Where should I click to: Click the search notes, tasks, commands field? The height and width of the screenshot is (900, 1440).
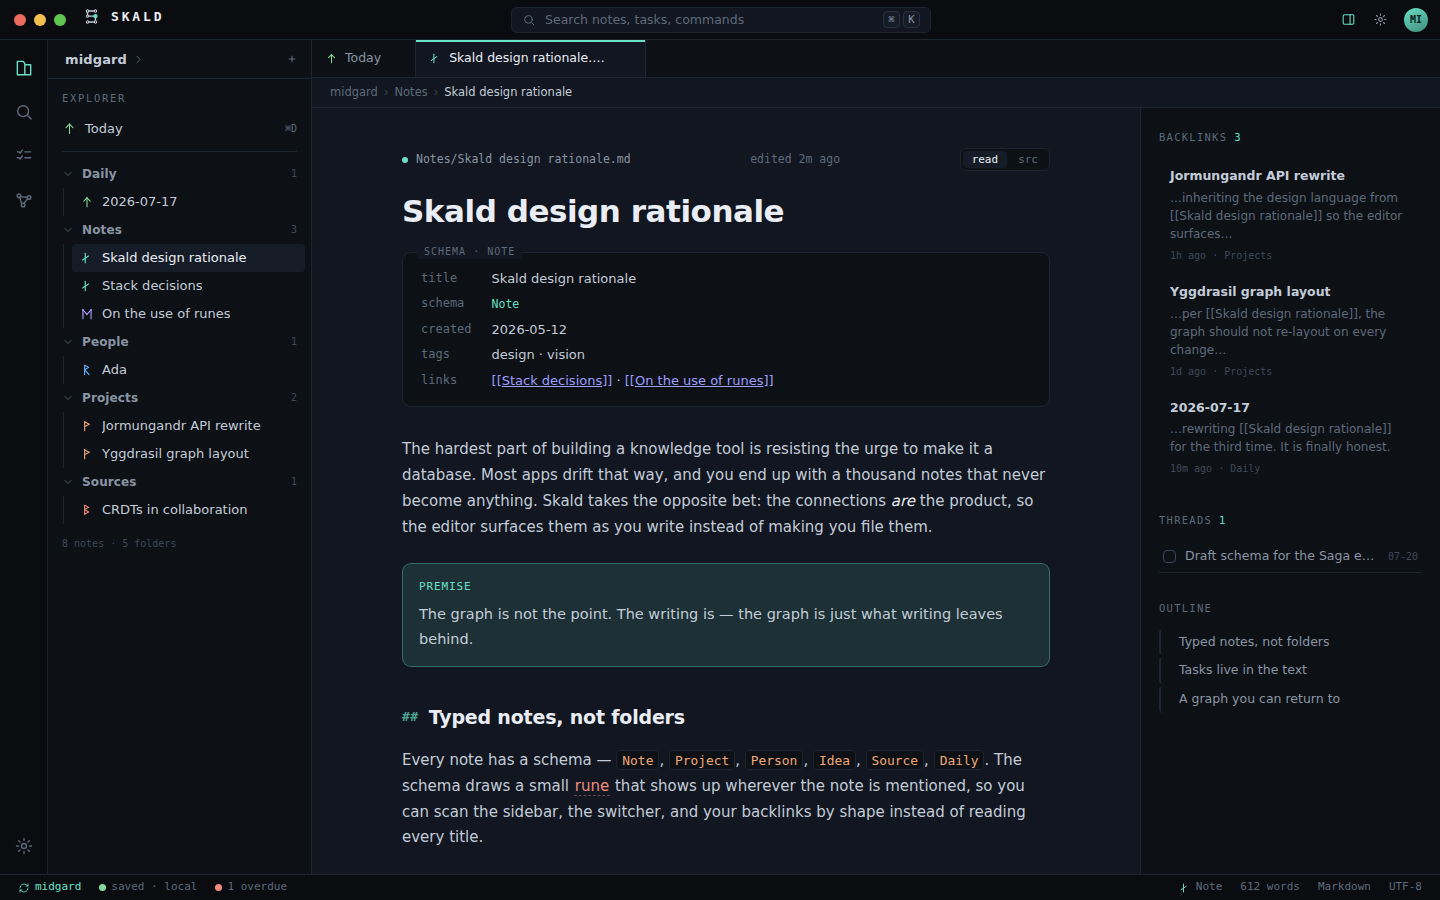(720, 20)
